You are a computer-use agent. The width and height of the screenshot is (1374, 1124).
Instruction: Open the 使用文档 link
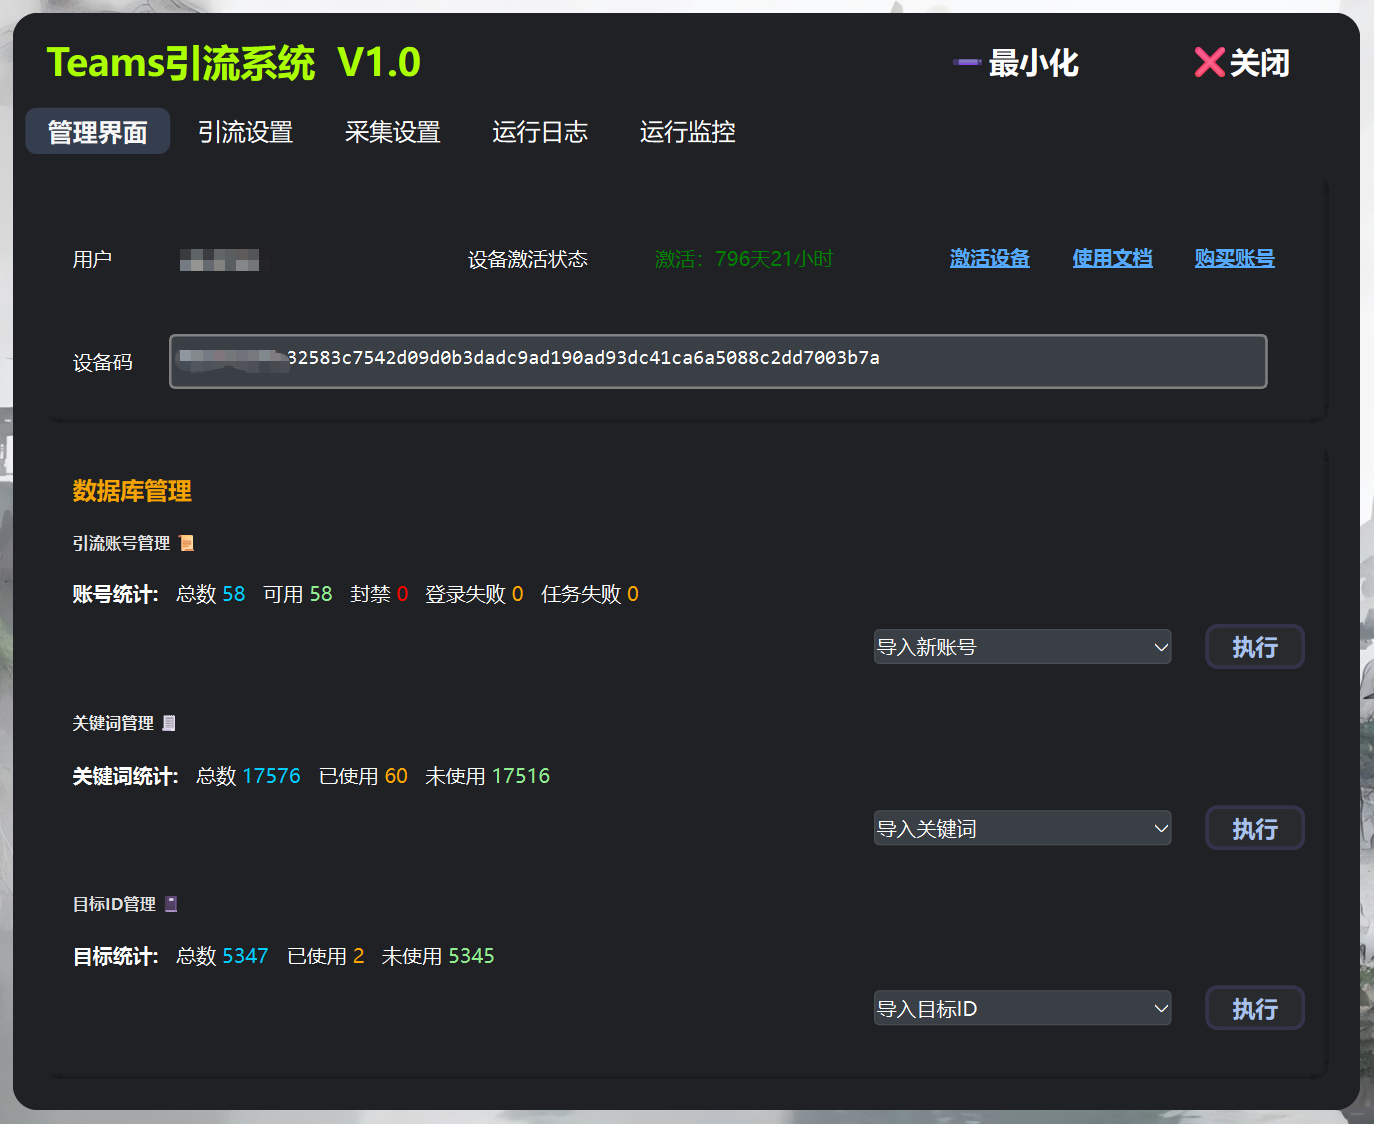(1112, 258)
